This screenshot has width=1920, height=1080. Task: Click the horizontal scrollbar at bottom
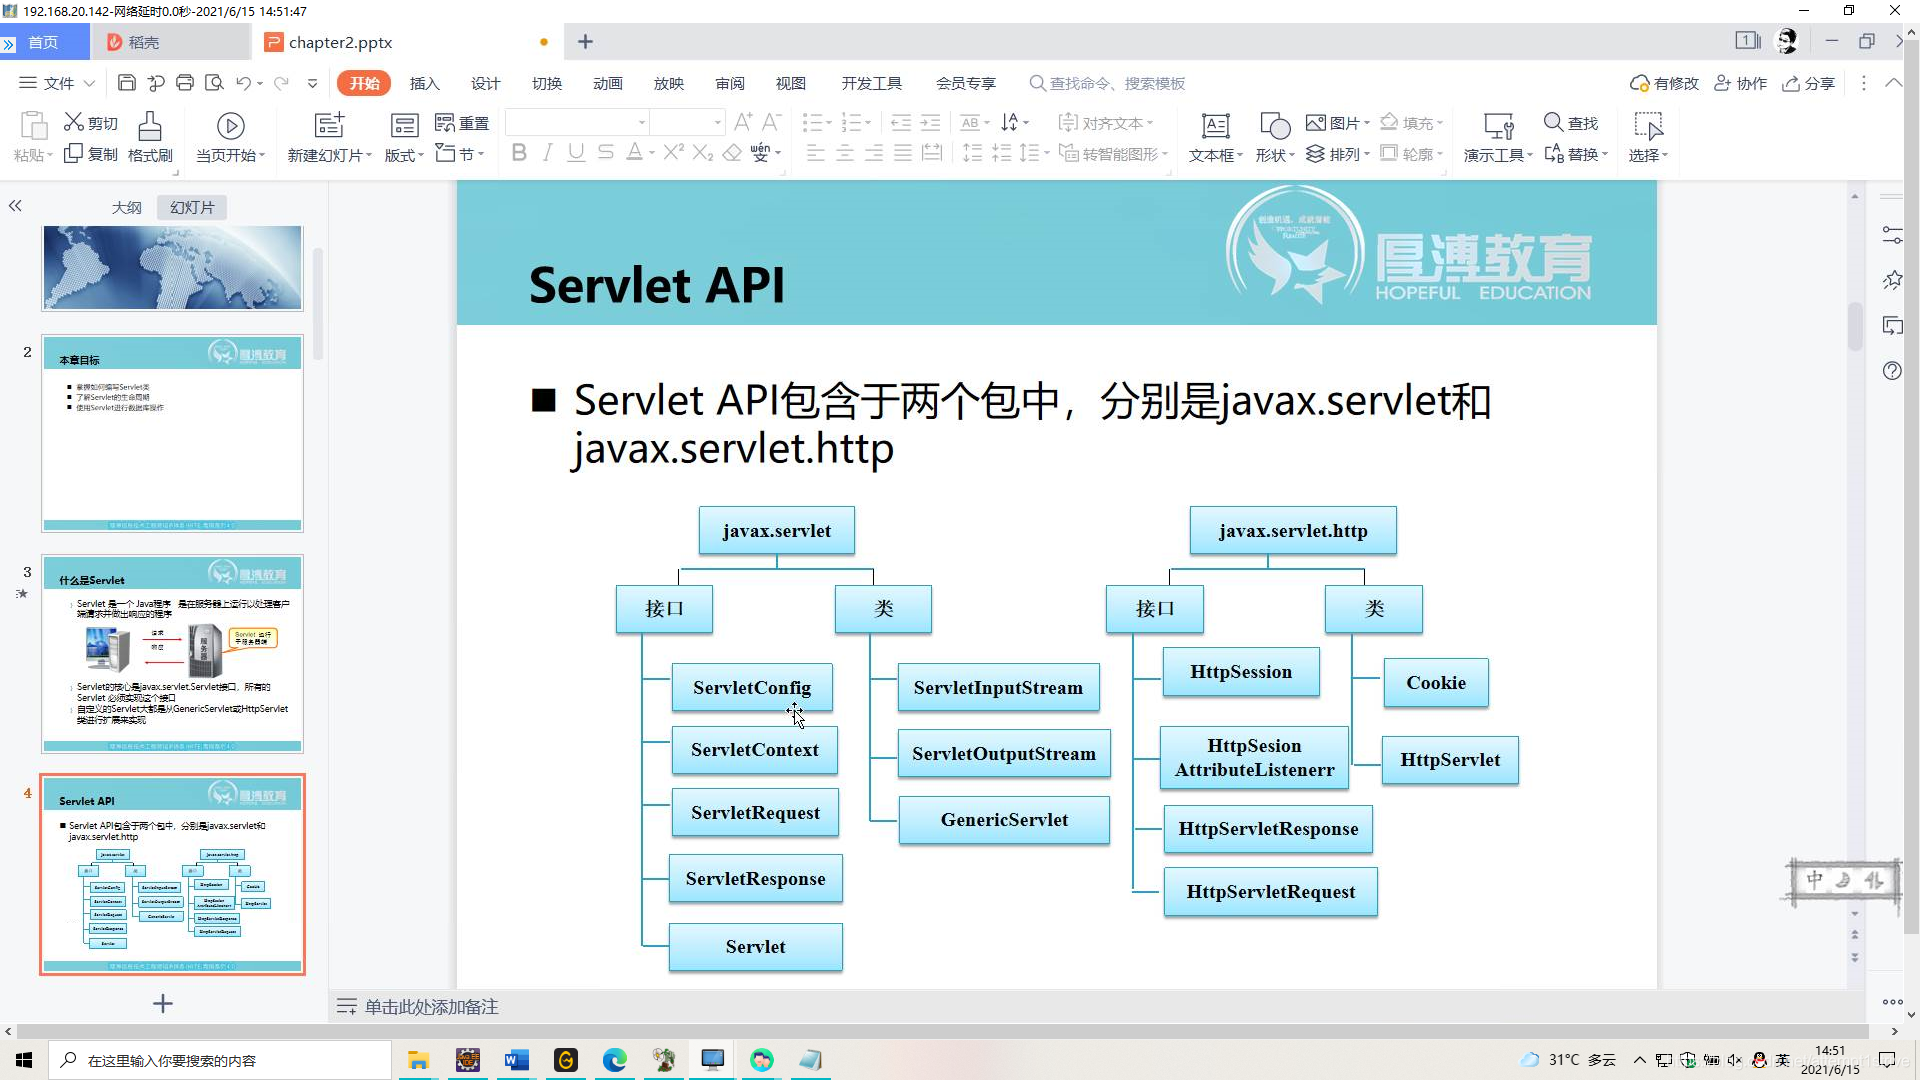[943, 1031]
